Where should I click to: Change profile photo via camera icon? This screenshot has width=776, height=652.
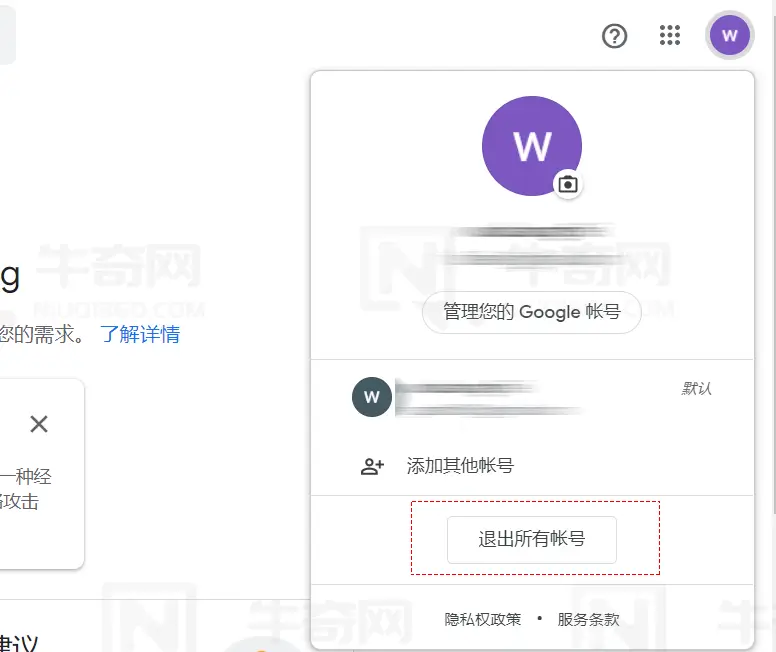(568, 185)
